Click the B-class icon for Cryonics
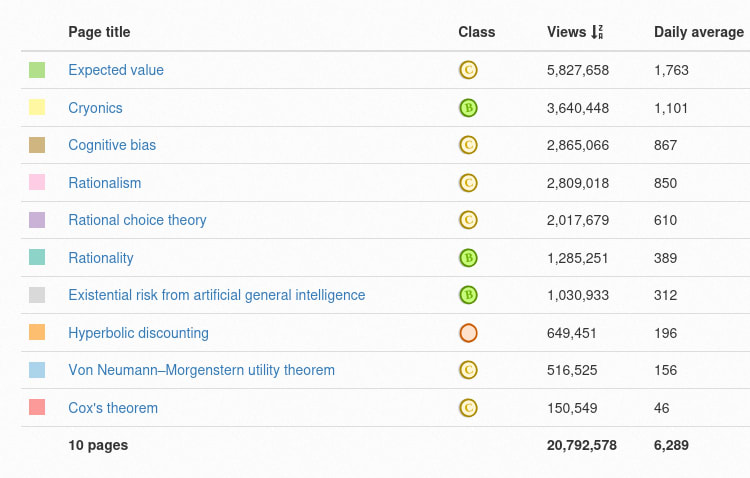This screenshot has height=478, width=750. pos(467,108)
